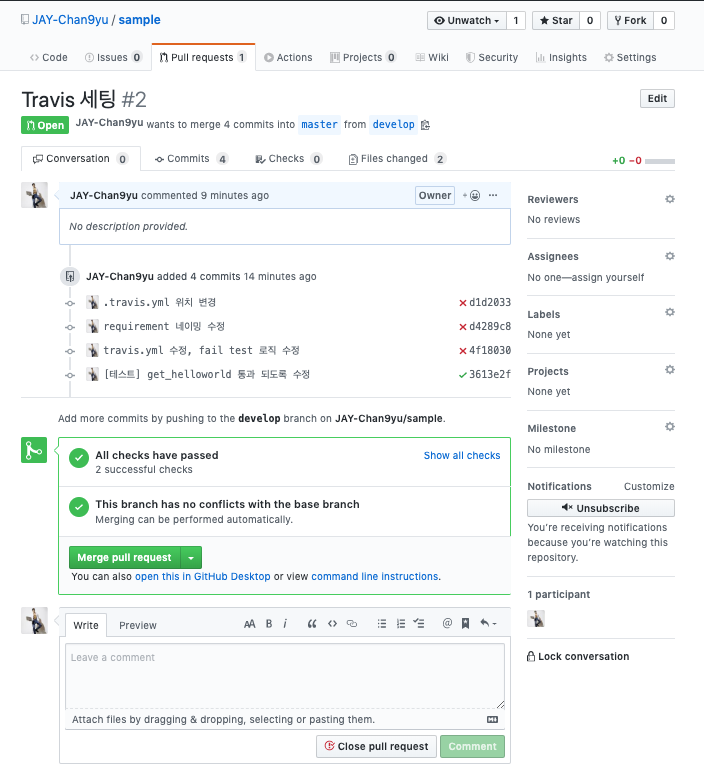Click into the Leave a comment field
Viewport: 704px width, 778px height.
(x=285, y=676)
